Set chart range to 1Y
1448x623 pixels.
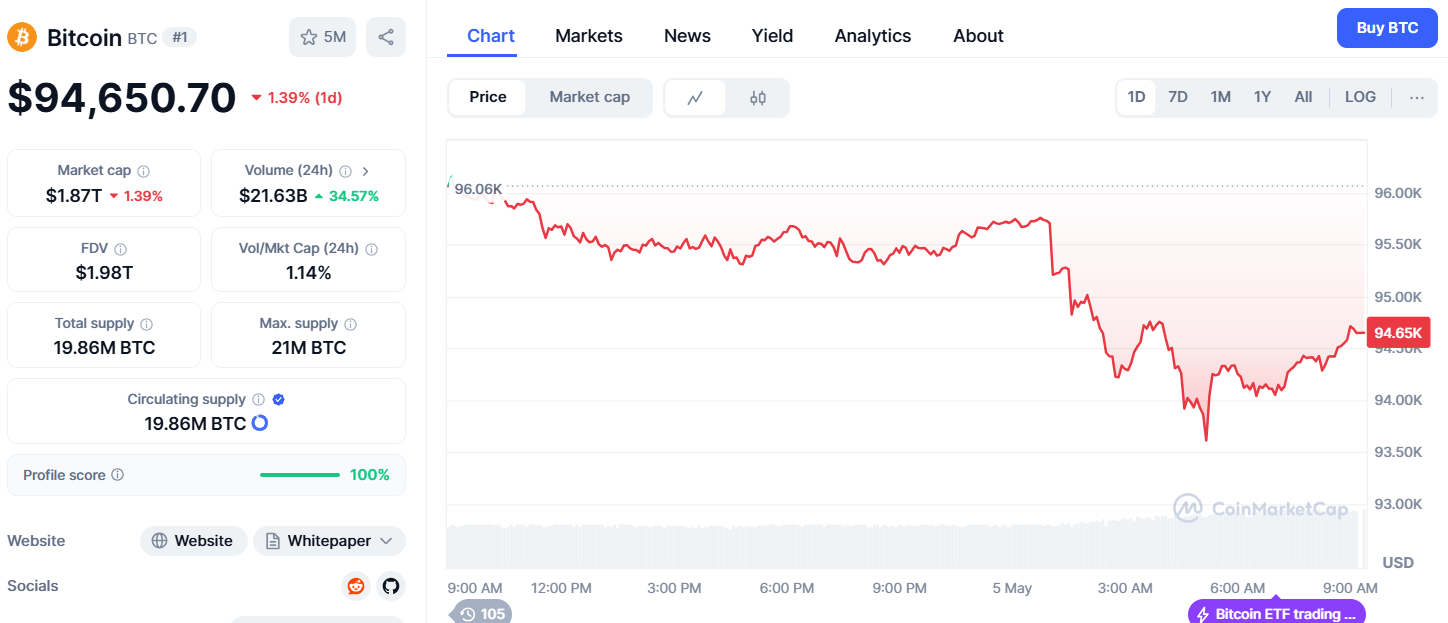(1262, 97)
